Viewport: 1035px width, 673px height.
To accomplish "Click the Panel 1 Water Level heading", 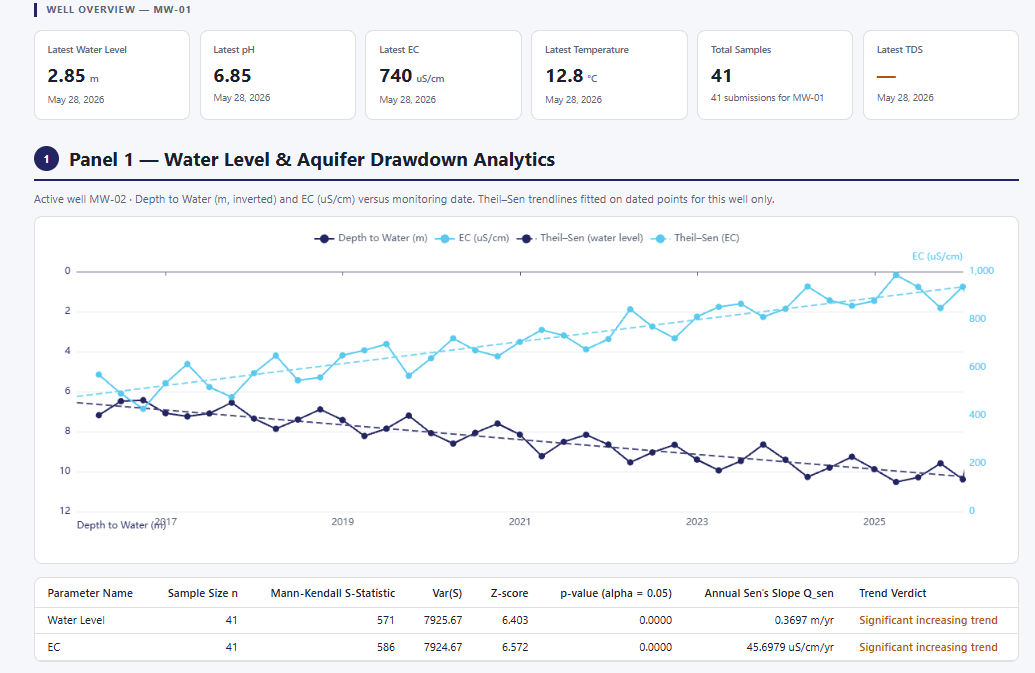I will [312, 160].
